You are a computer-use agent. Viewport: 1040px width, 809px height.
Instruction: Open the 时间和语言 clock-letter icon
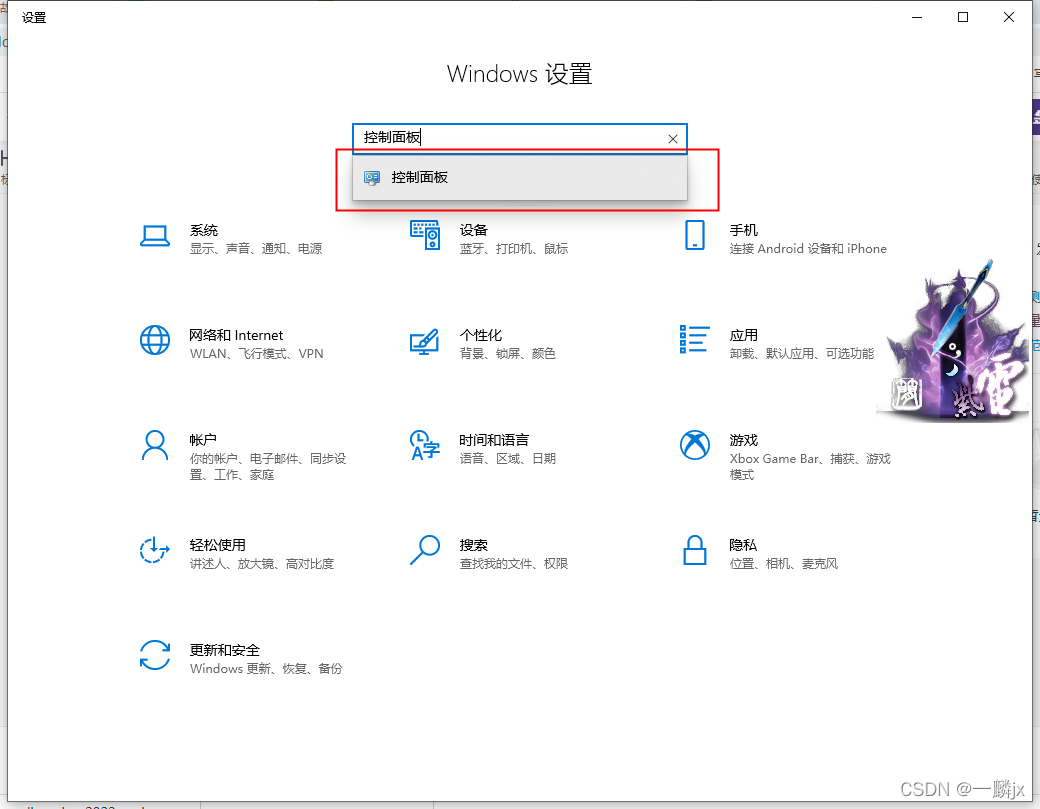pos(424,445)
